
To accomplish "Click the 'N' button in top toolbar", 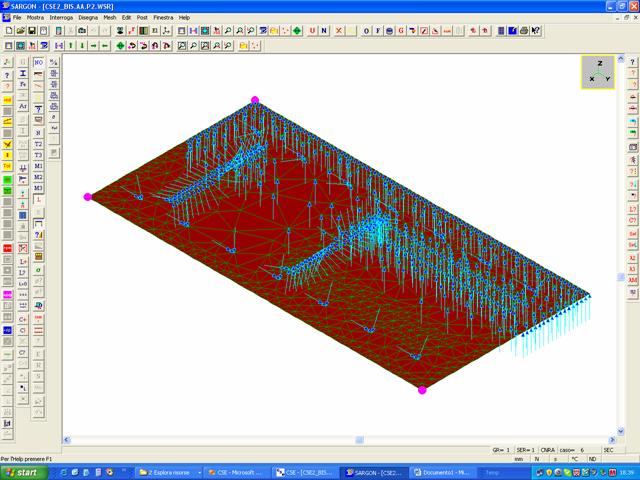I will [x=324, y=31].
